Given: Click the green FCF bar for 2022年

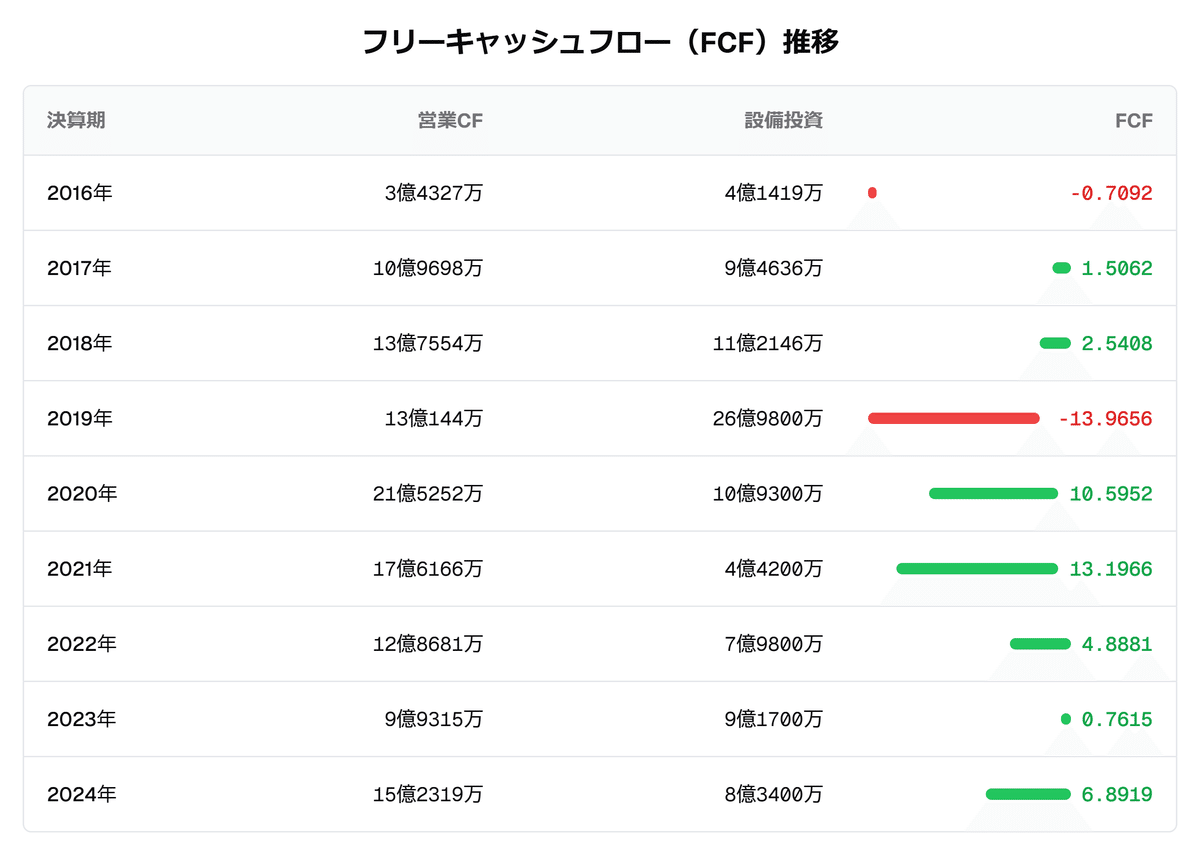Looking at the screenshot, I should [x=1040, y=644].
